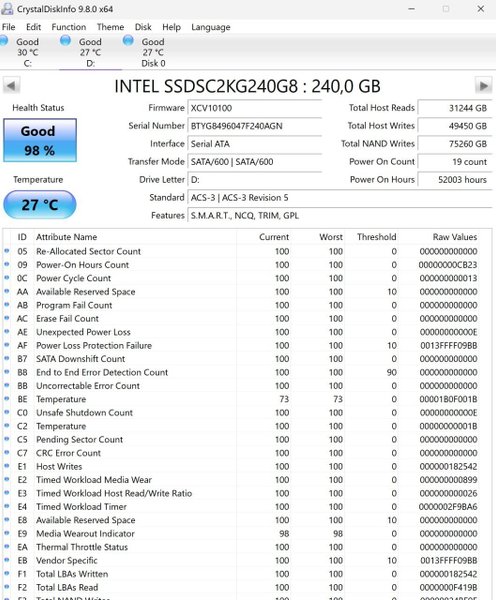The width and height of the screenshot is (496, 600).
Task: Open the File menu
Action: tap(8, 27)
